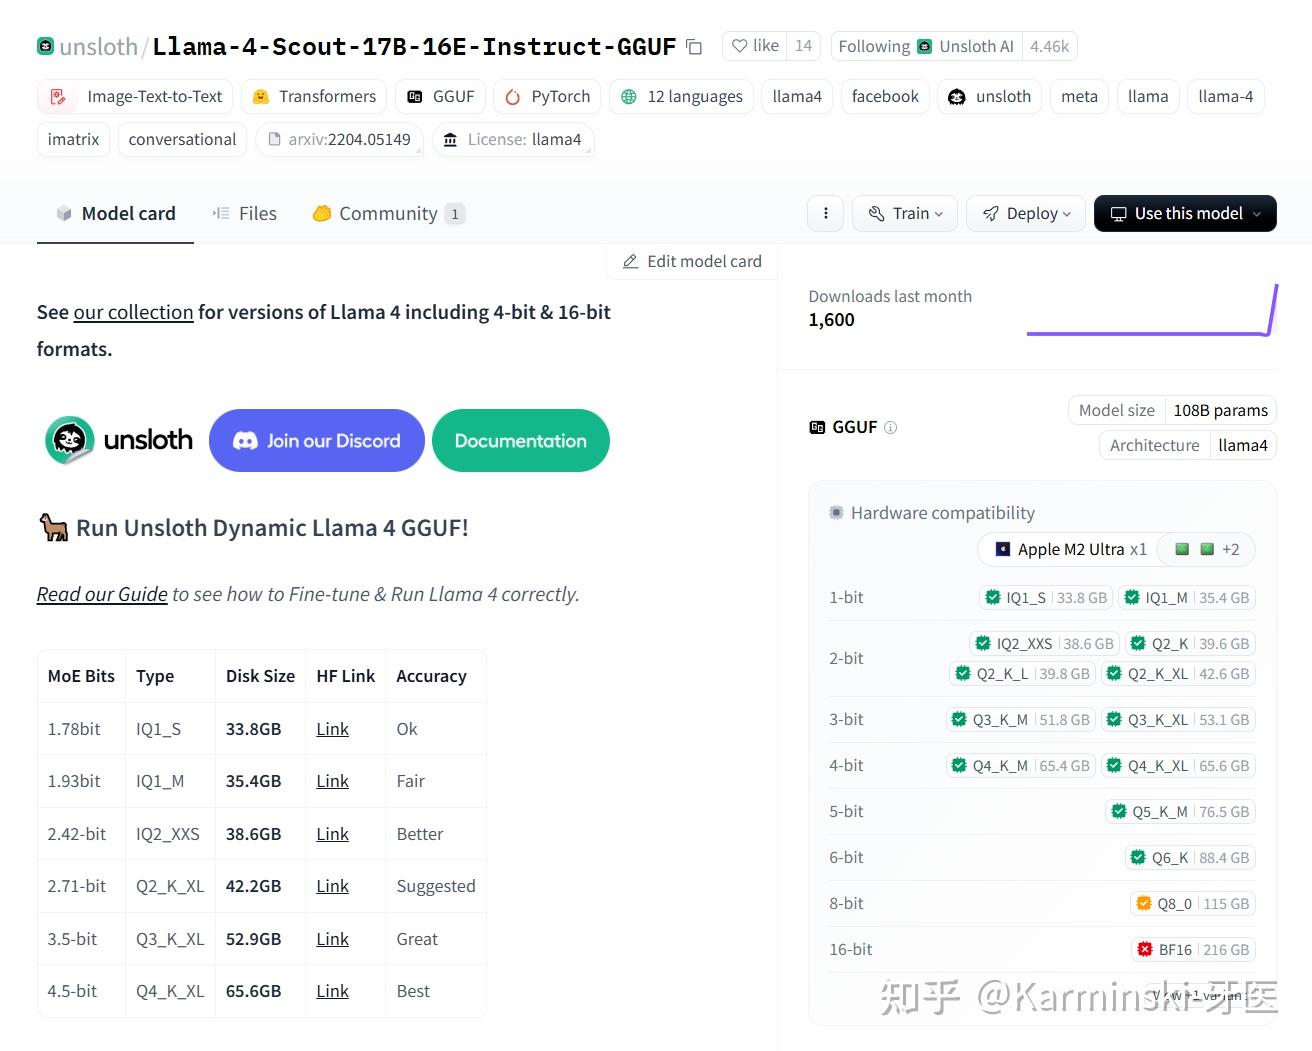This screenshot has height=1051, width=1312.
Task: Open the Train dropdown
Action: tap(904, 213)
